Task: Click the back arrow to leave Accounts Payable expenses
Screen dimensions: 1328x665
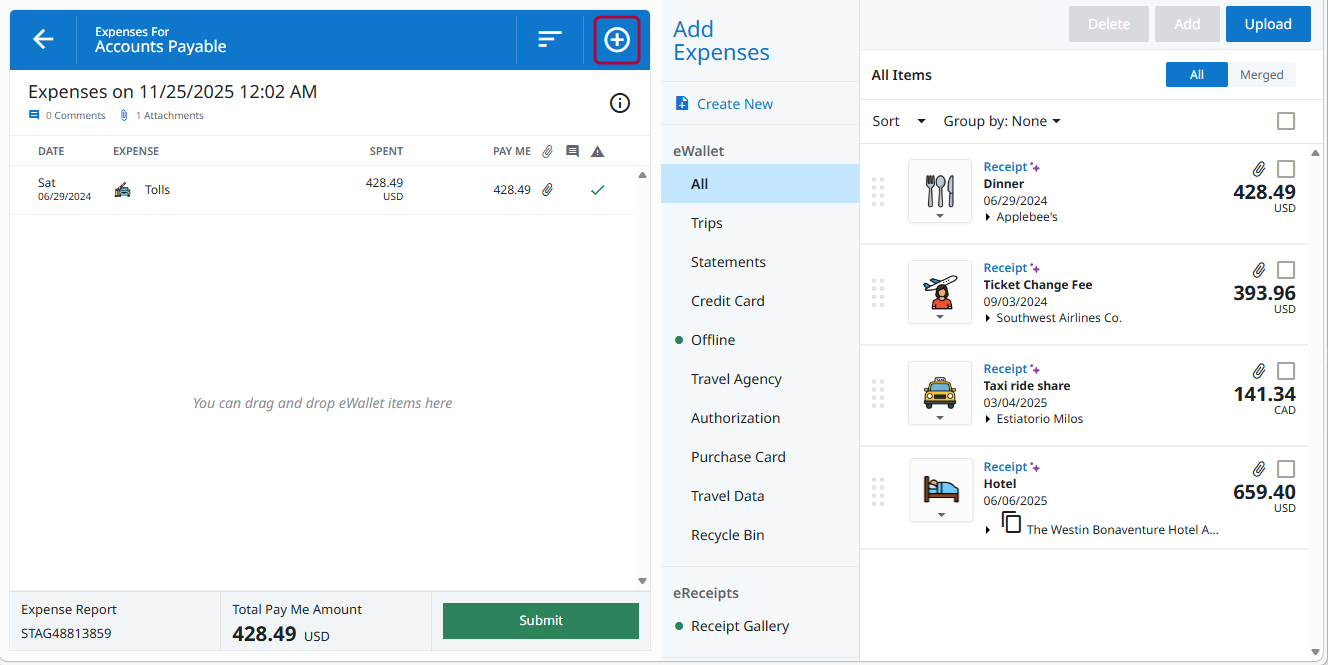Action: point(43,39)
